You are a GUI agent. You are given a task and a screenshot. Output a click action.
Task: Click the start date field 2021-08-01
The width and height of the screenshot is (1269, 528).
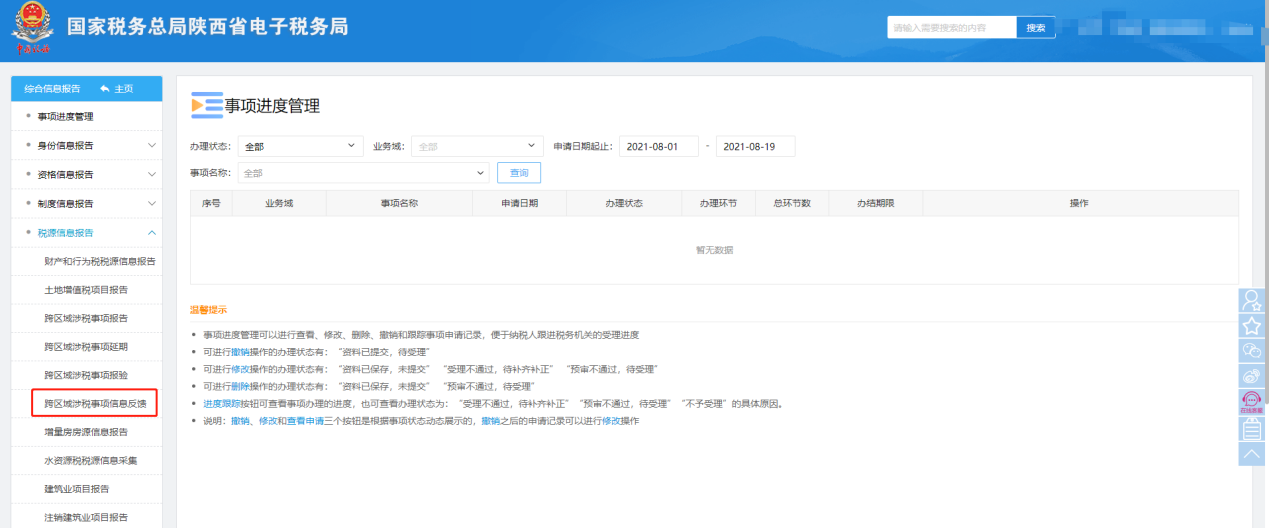[x=658, y=147]
